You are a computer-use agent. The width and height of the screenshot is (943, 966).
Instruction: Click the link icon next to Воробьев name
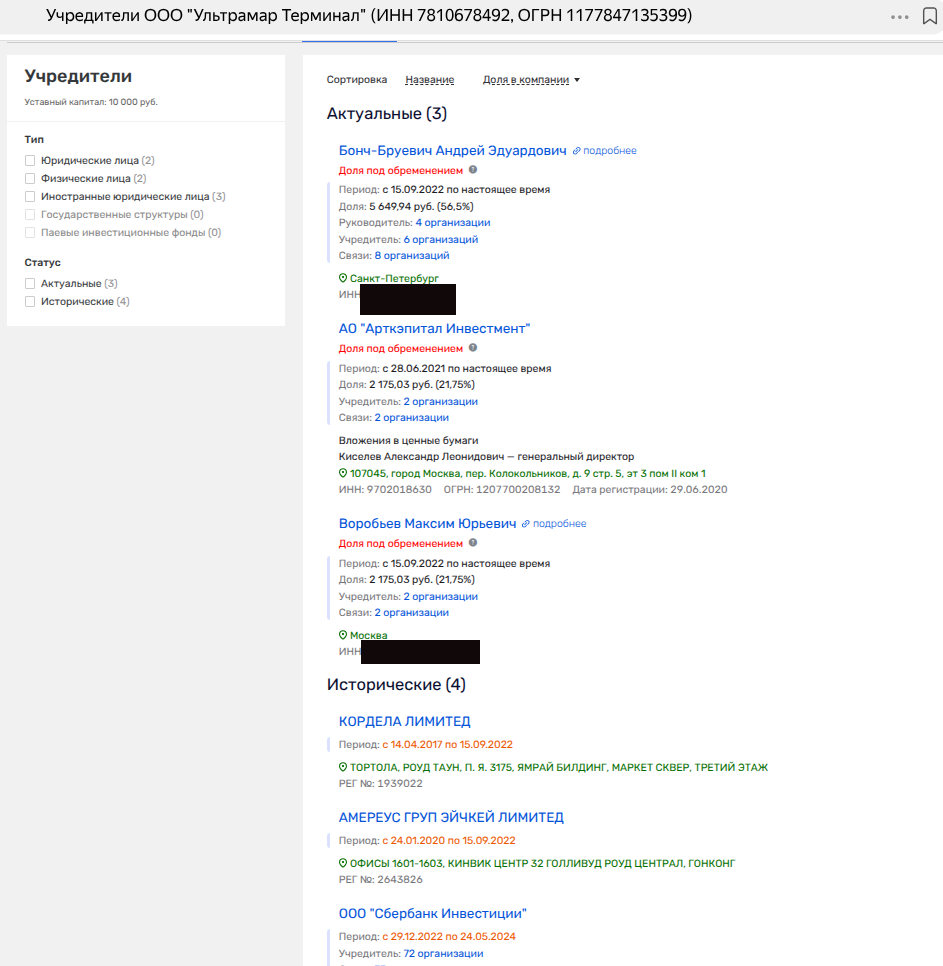coord(526,524)
